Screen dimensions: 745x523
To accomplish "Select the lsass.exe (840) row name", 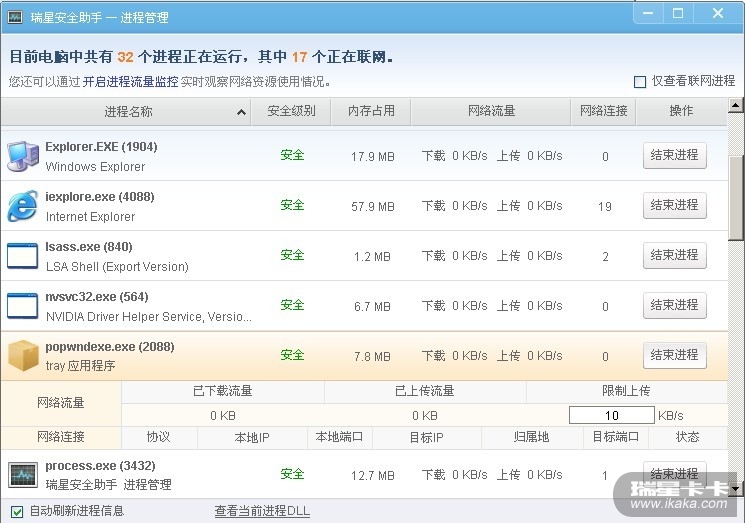I will click(x=89, y=247).
